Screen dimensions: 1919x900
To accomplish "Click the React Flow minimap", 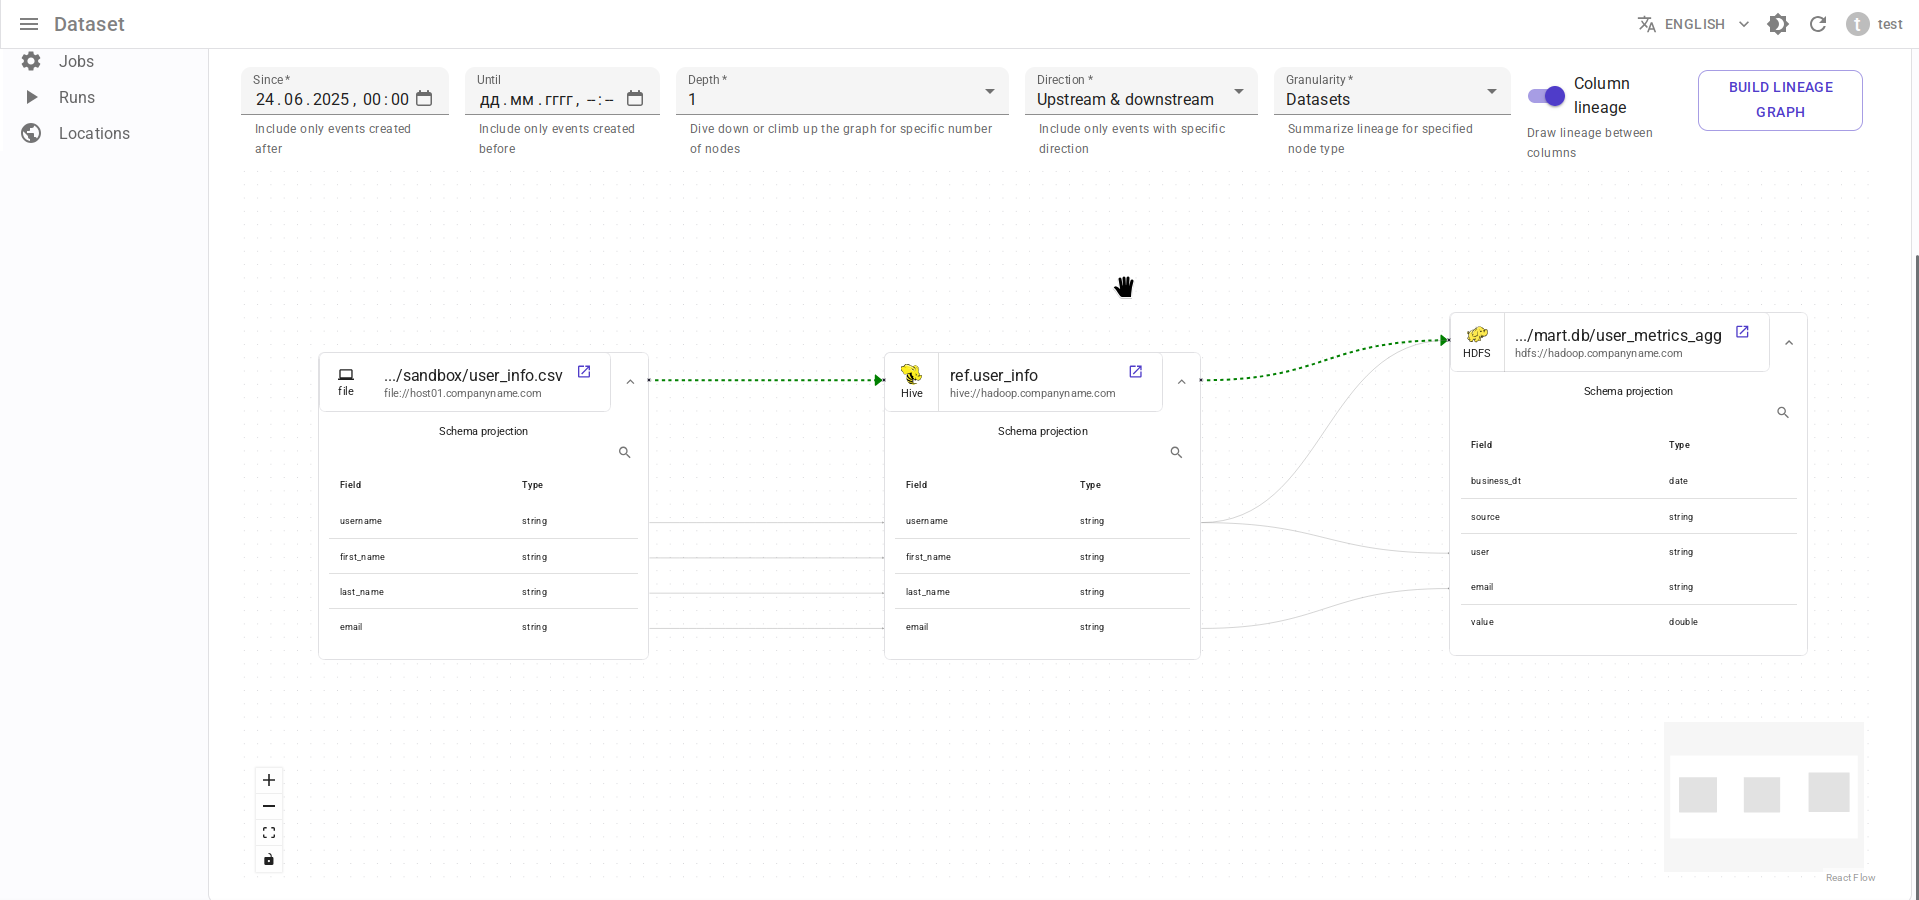I will 1763,796.
